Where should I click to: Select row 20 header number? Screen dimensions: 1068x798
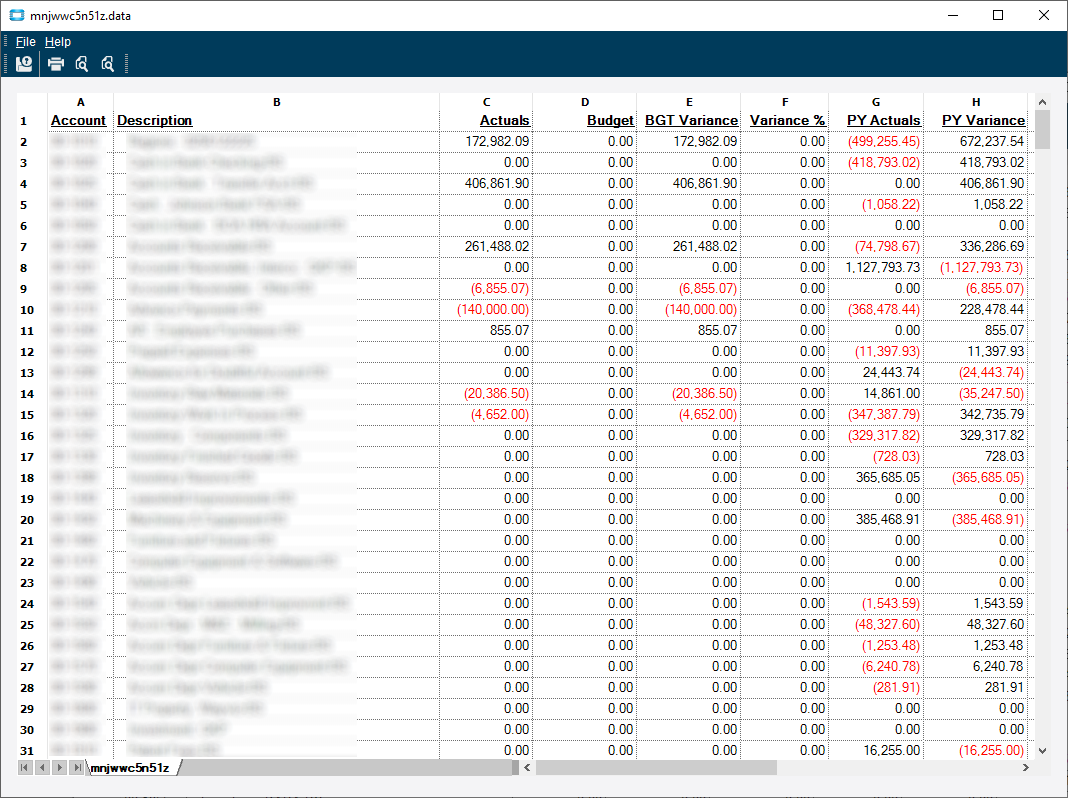(x=27, y=520)
